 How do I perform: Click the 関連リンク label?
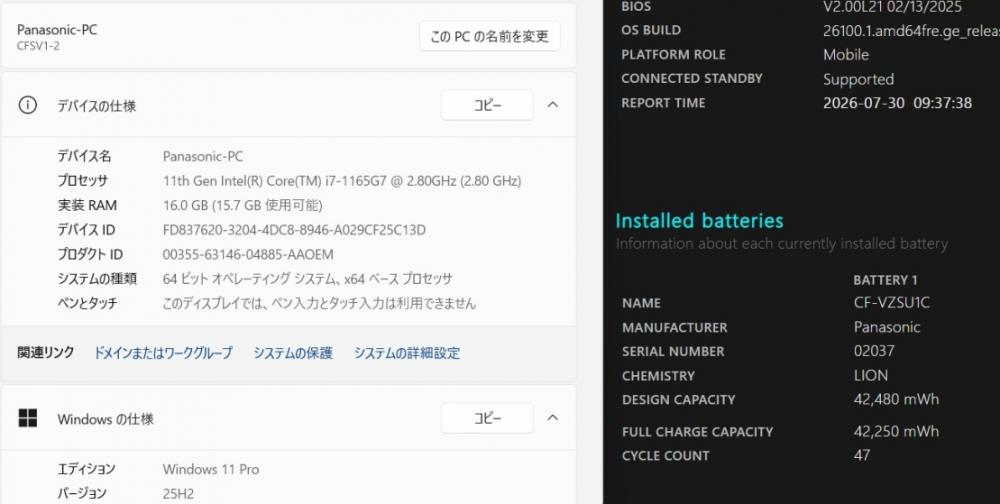pos(45,352)
